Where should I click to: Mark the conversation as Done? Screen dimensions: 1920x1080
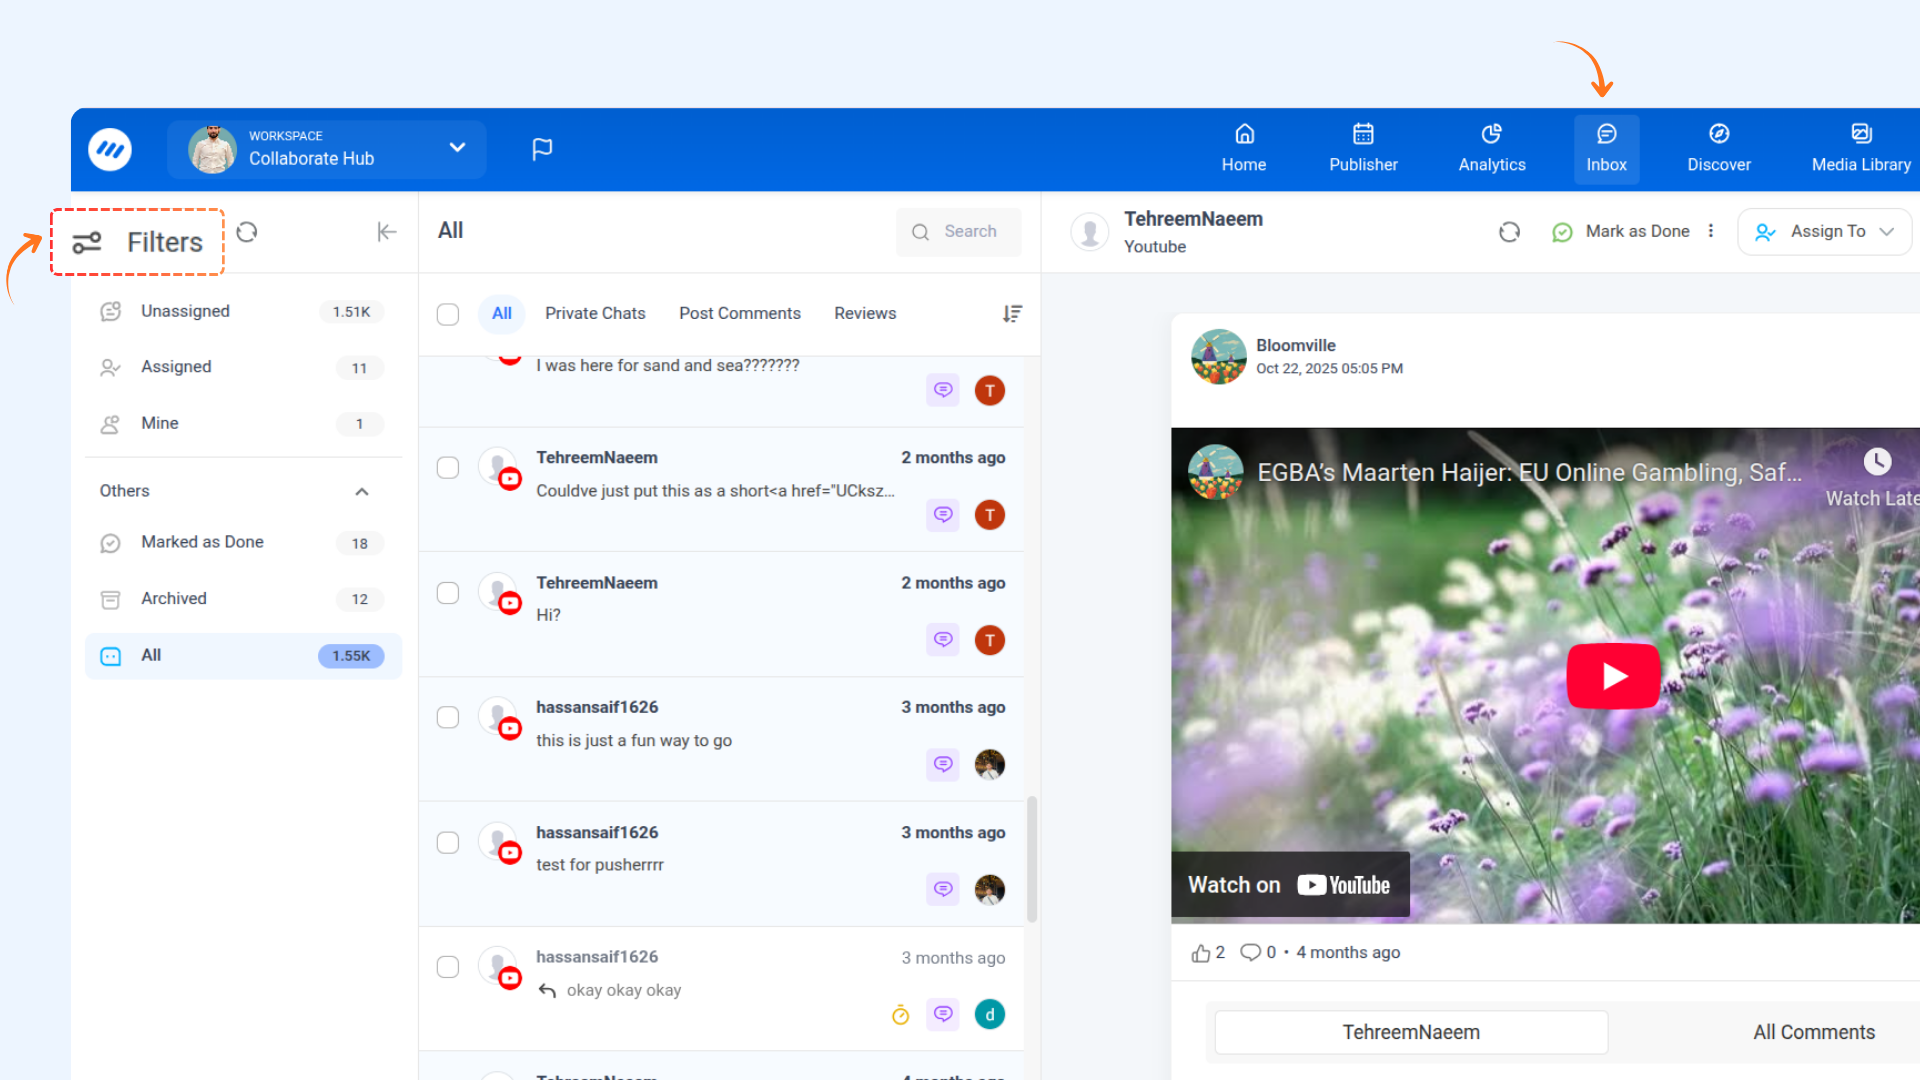[x=1621, y=232]
